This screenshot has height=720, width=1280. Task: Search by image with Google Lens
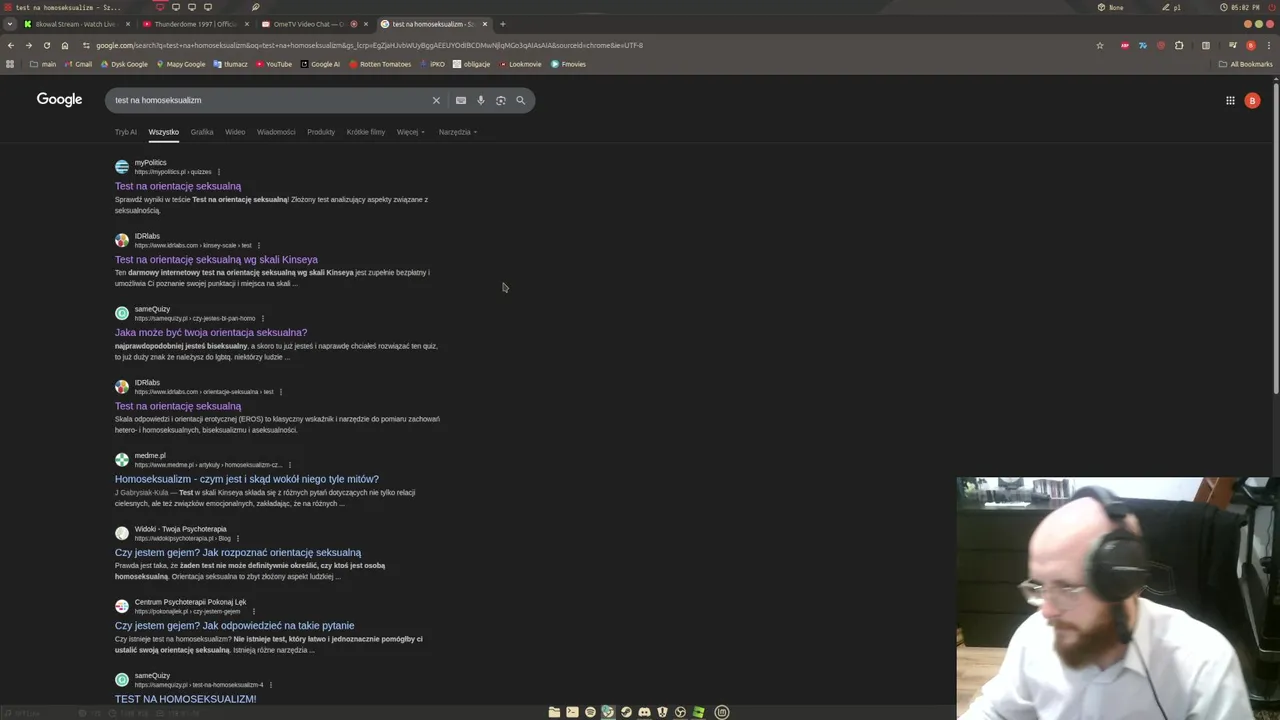click(x=501, y=100)
